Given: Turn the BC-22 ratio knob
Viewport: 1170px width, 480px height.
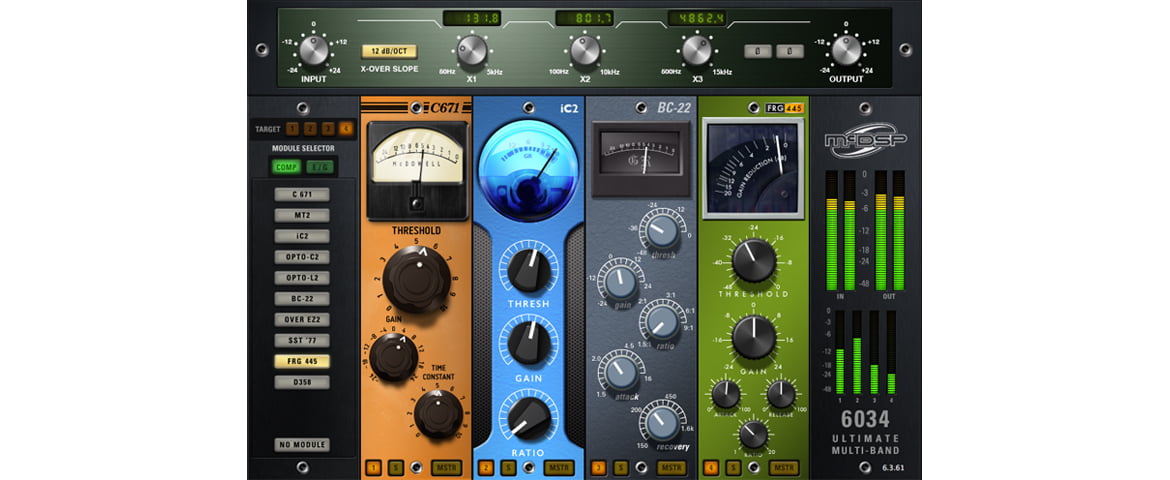Looking at the screenshot, I should pyautogui.click(x=662, y=322).
